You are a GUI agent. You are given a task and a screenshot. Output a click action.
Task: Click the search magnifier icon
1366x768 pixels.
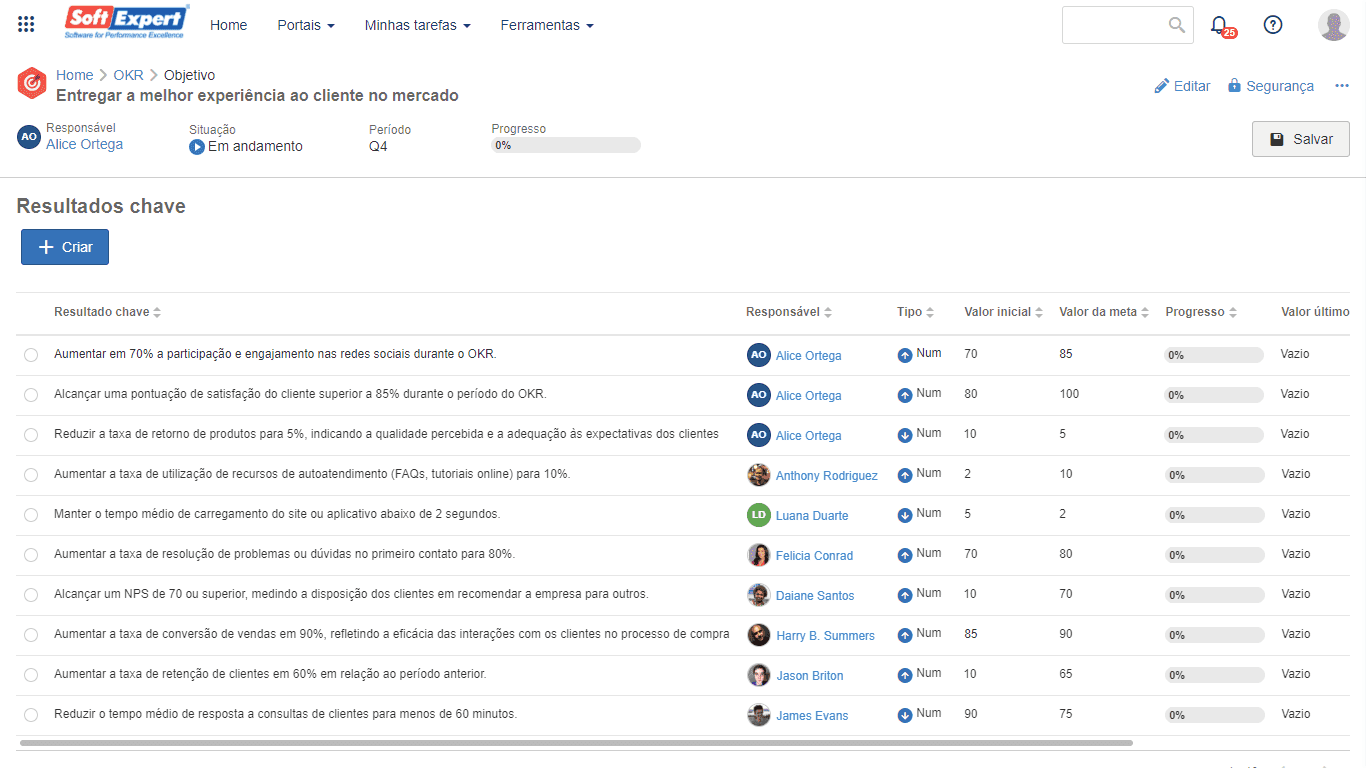(1177, 25)
